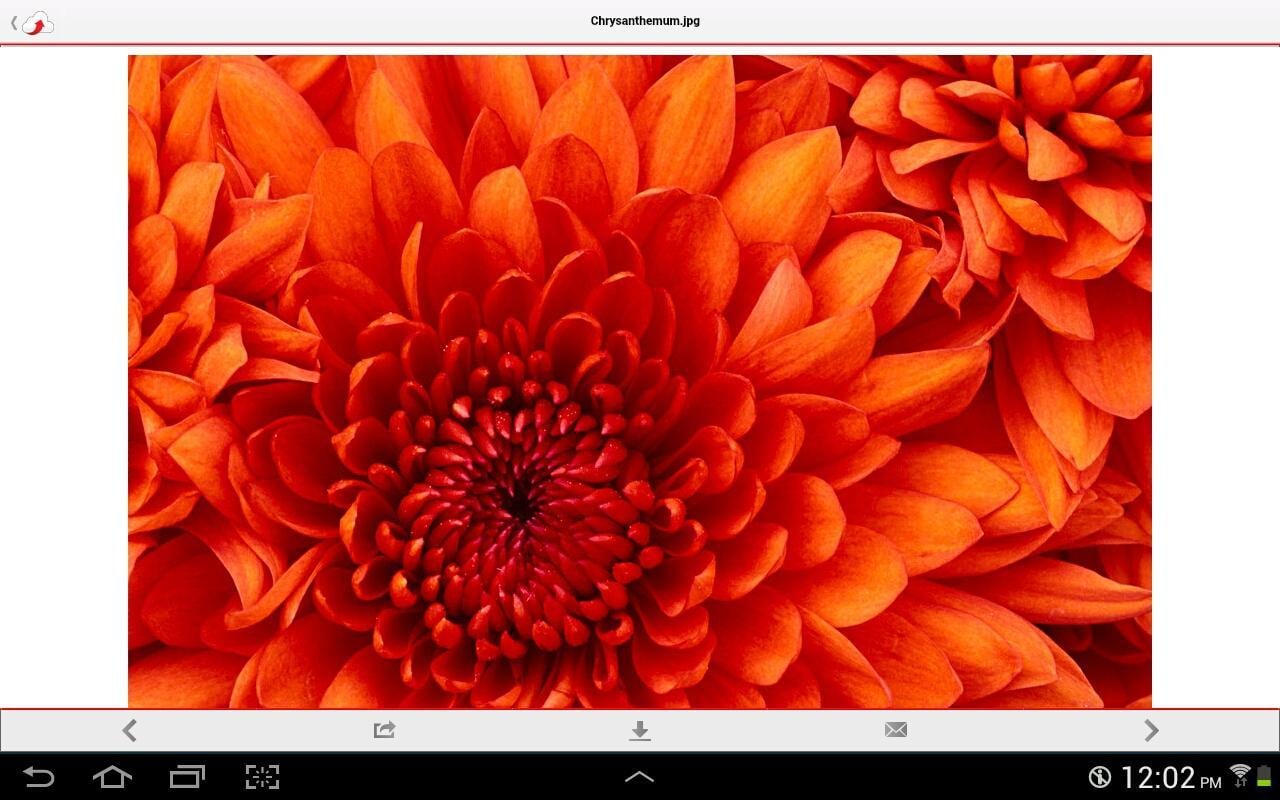
Task: Tap the screenshot capture icon
Action: tap(262, 777)
